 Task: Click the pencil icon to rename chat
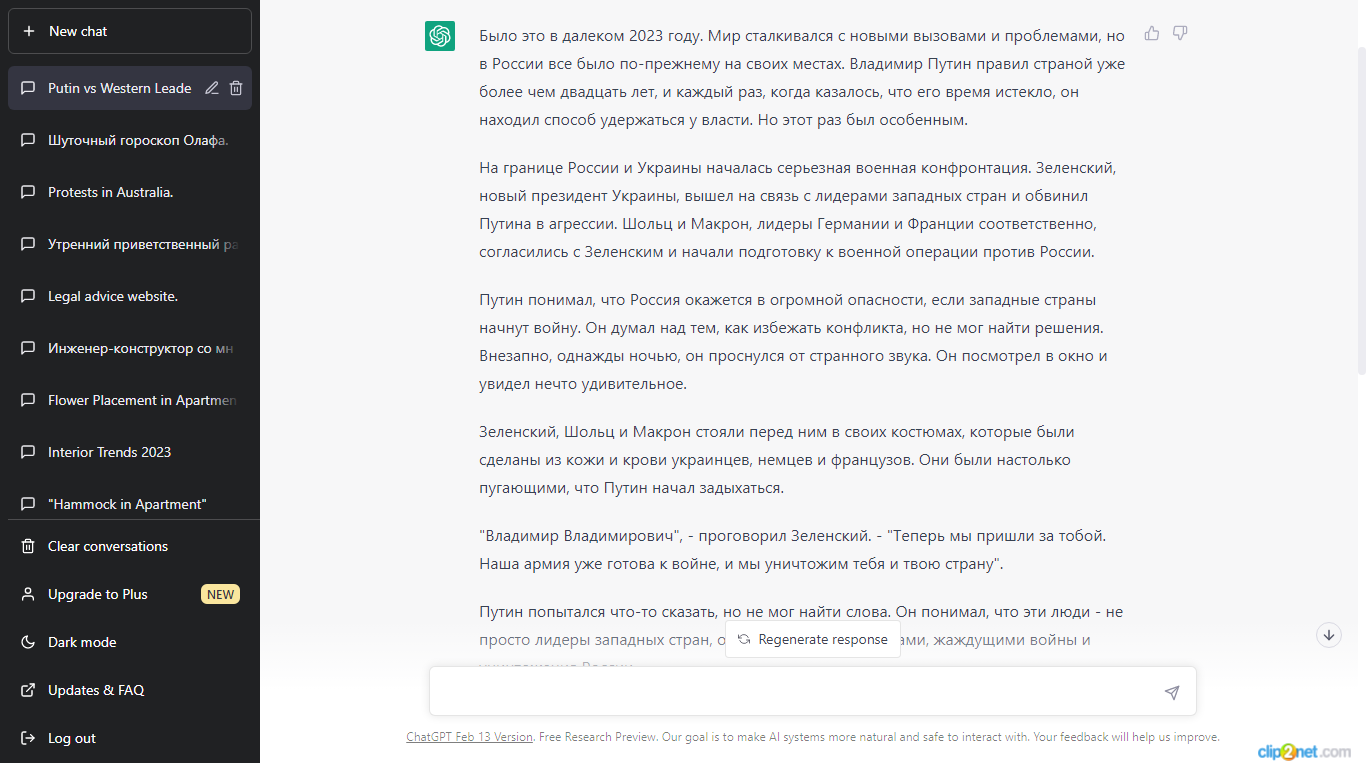click(212, 88)
